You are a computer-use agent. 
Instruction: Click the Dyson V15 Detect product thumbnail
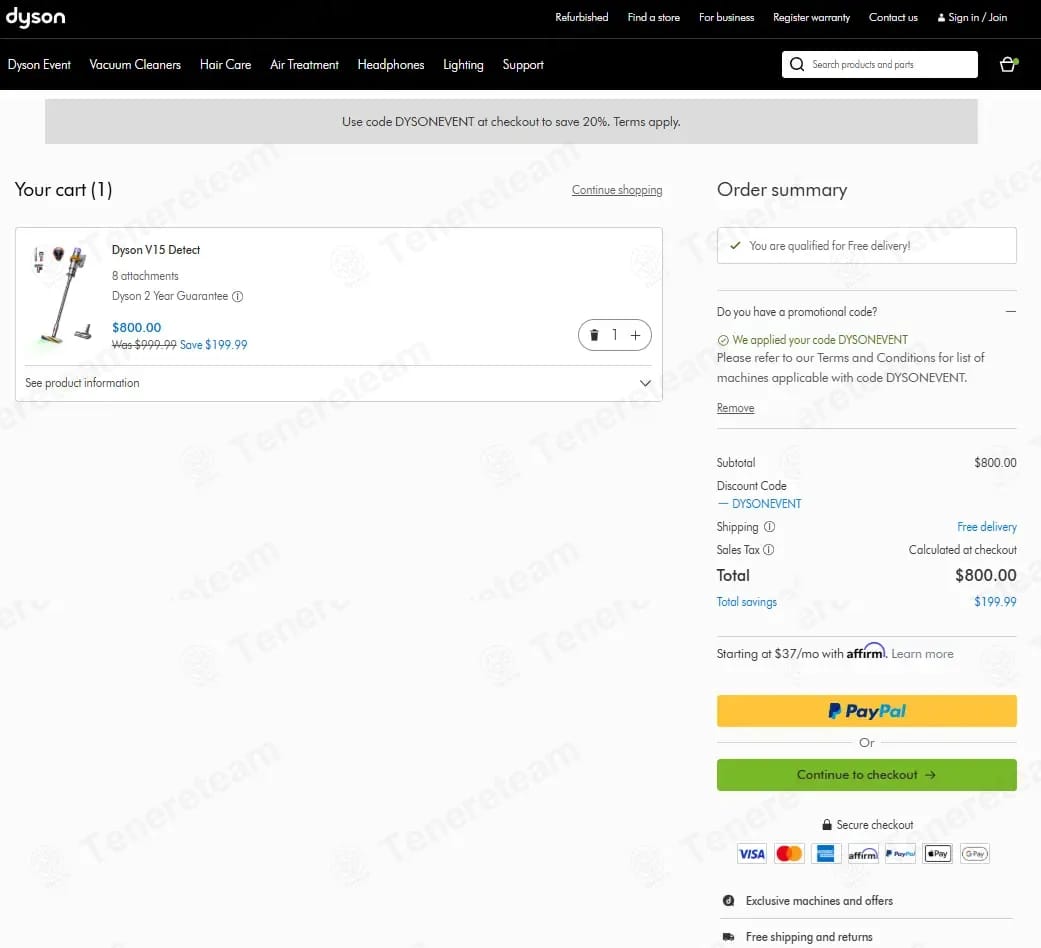tap(62, 295)
